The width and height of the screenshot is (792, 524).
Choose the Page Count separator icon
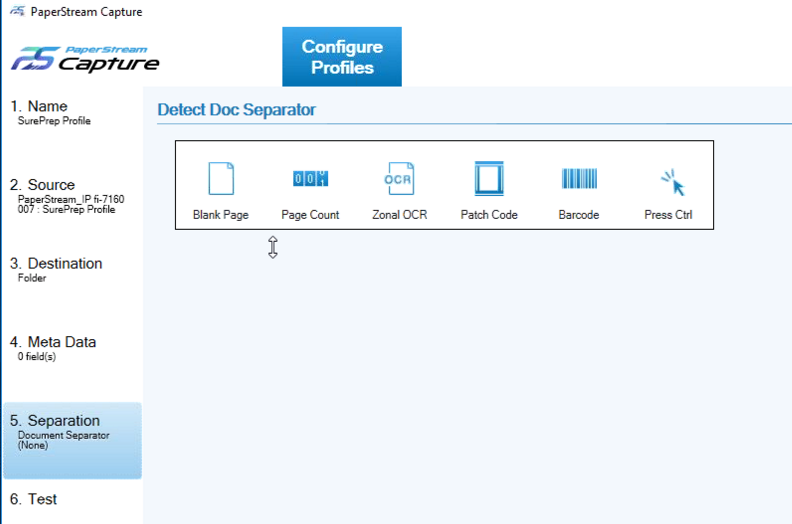pyautogui.click(x=310, y=179)
